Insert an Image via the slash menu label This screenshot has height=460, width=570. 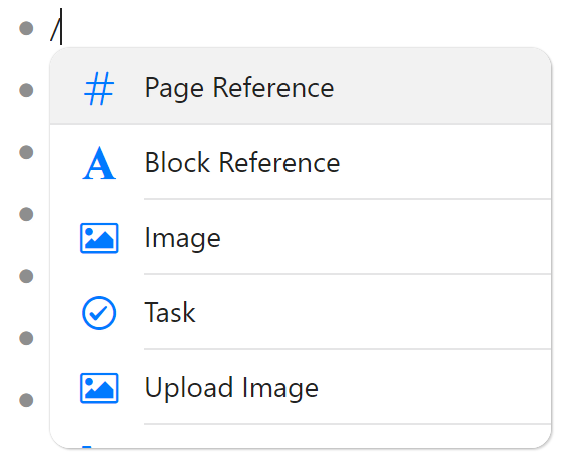click(182, 239)
